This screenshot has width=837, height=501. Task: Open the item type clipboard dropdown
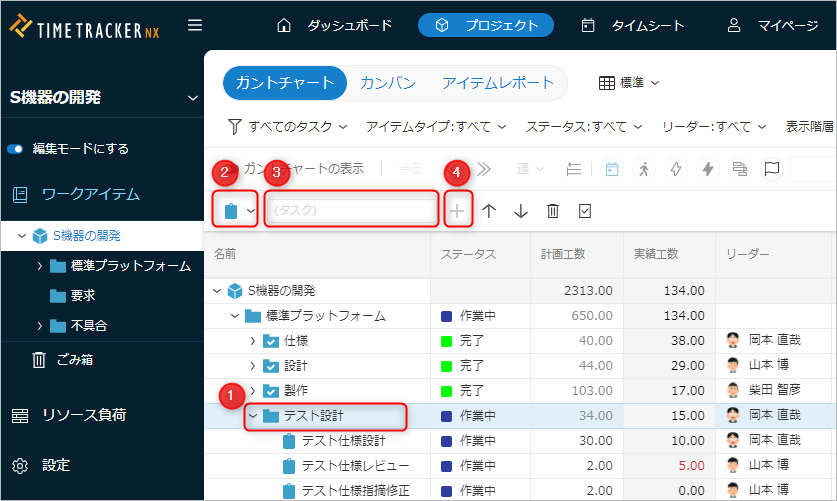(238, 211)
